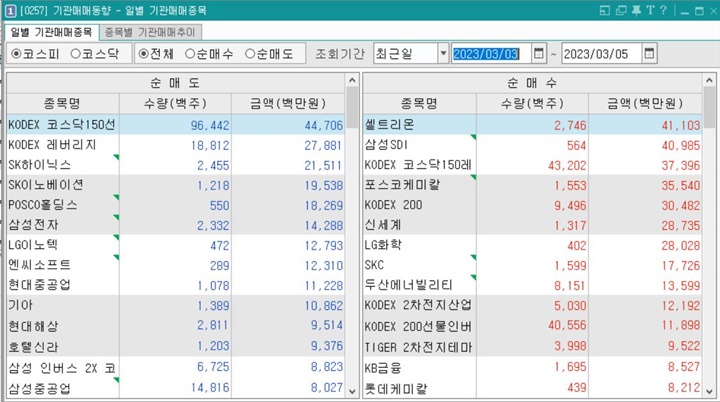Viewport: 720px width, 402px height.
Task: Open help with the question mark icon
Action: coord(663,10)
